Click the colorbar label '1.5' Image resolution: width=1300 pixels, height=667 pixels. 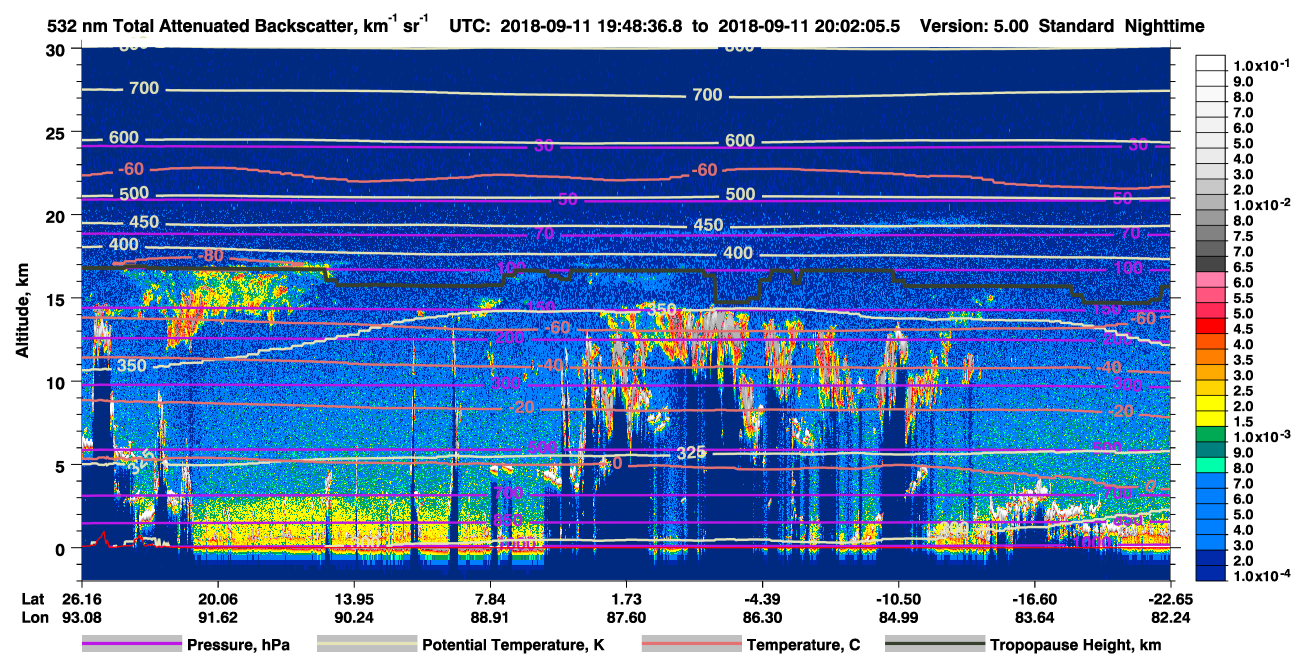pyautogui.click(x=1242, y=422)
